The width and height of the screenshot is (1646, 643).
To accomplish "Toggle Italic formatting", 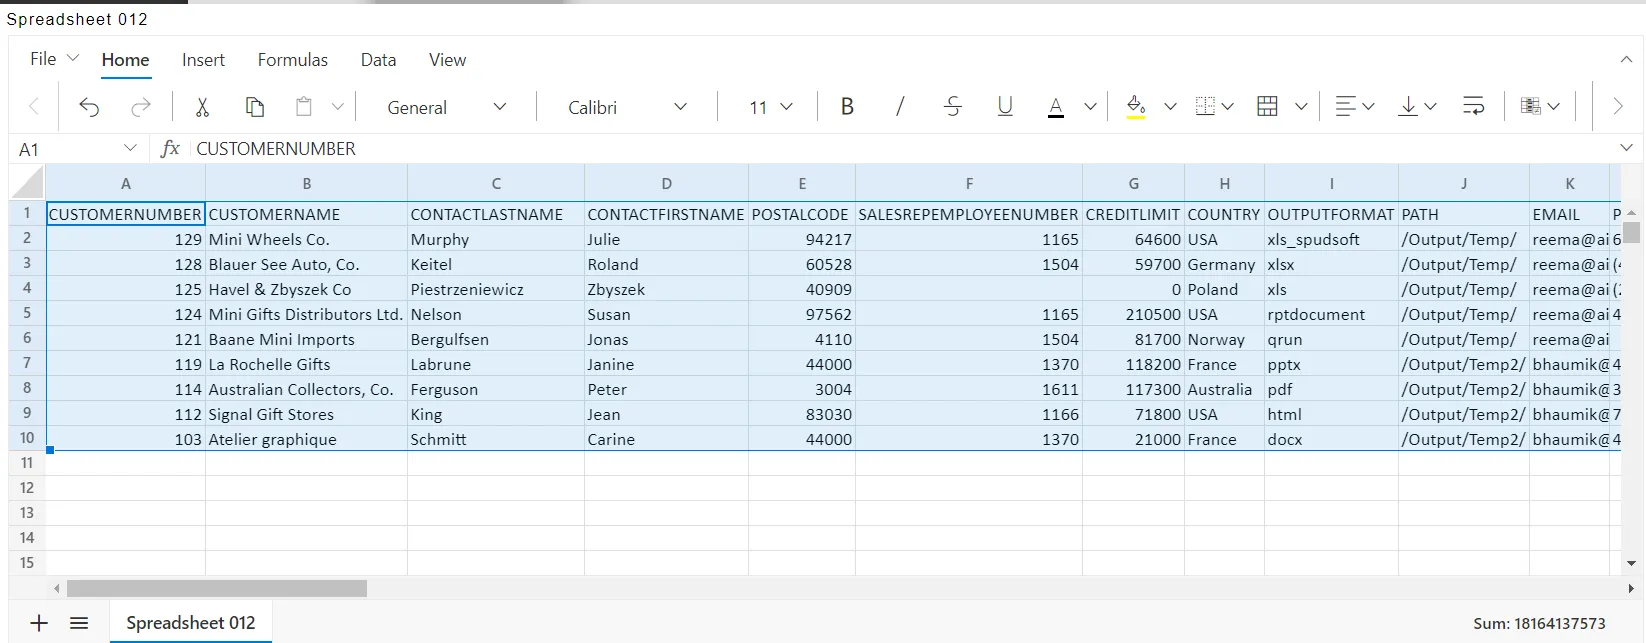I will click(900, 107).
